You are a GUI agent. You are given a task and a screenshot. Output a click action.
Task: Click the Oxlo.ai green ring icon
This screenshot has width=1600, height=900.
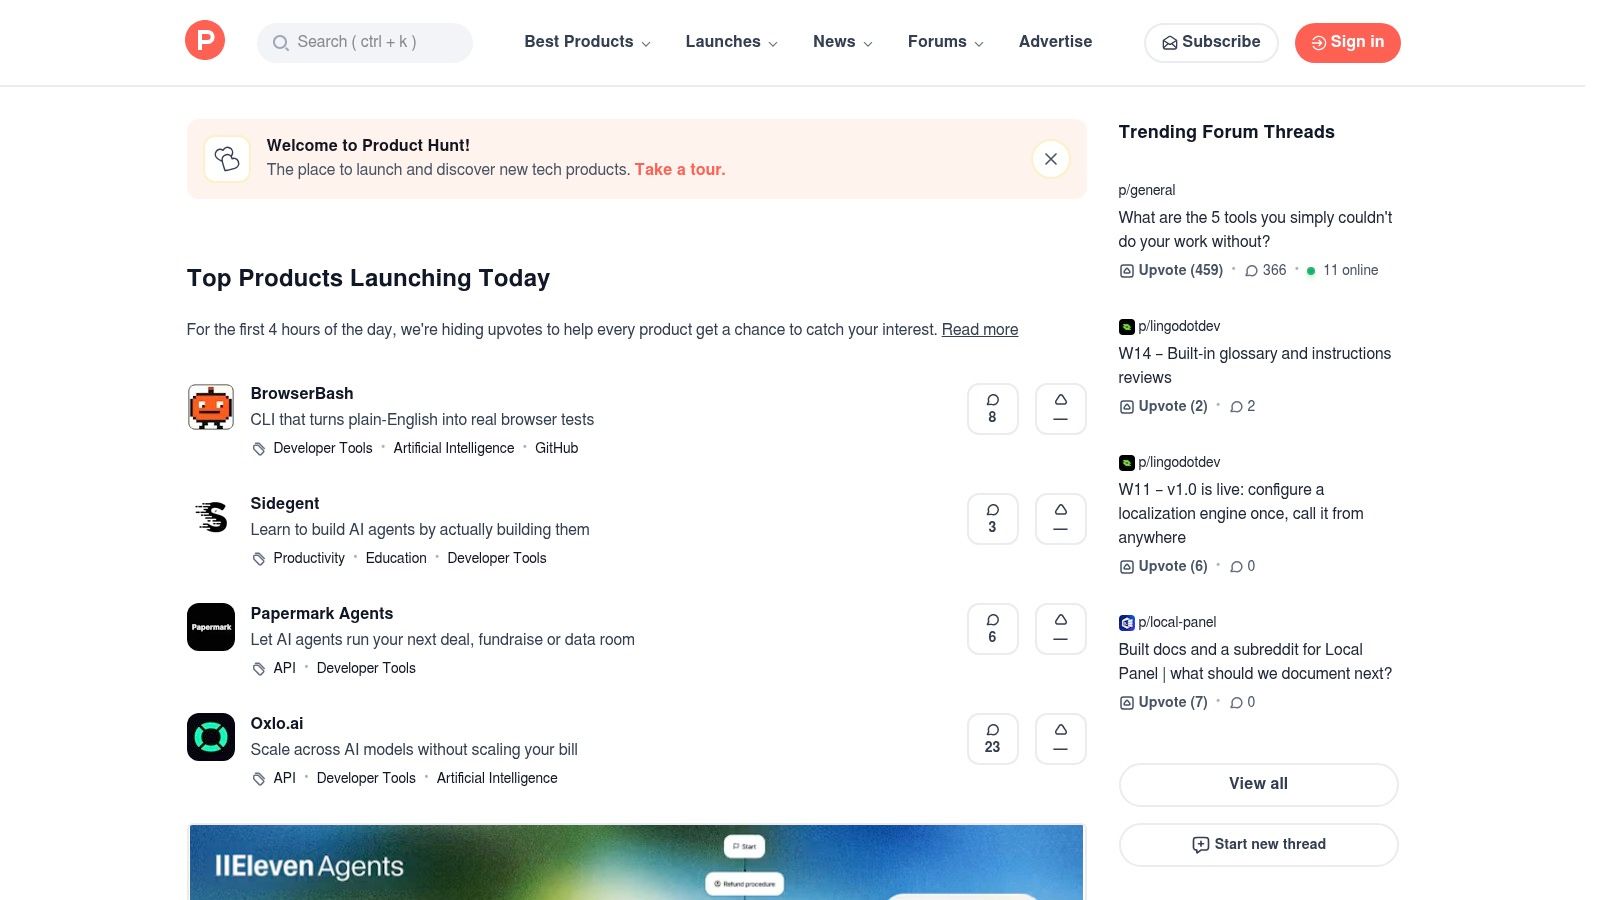pyautogui.click(x=211, y=737)
